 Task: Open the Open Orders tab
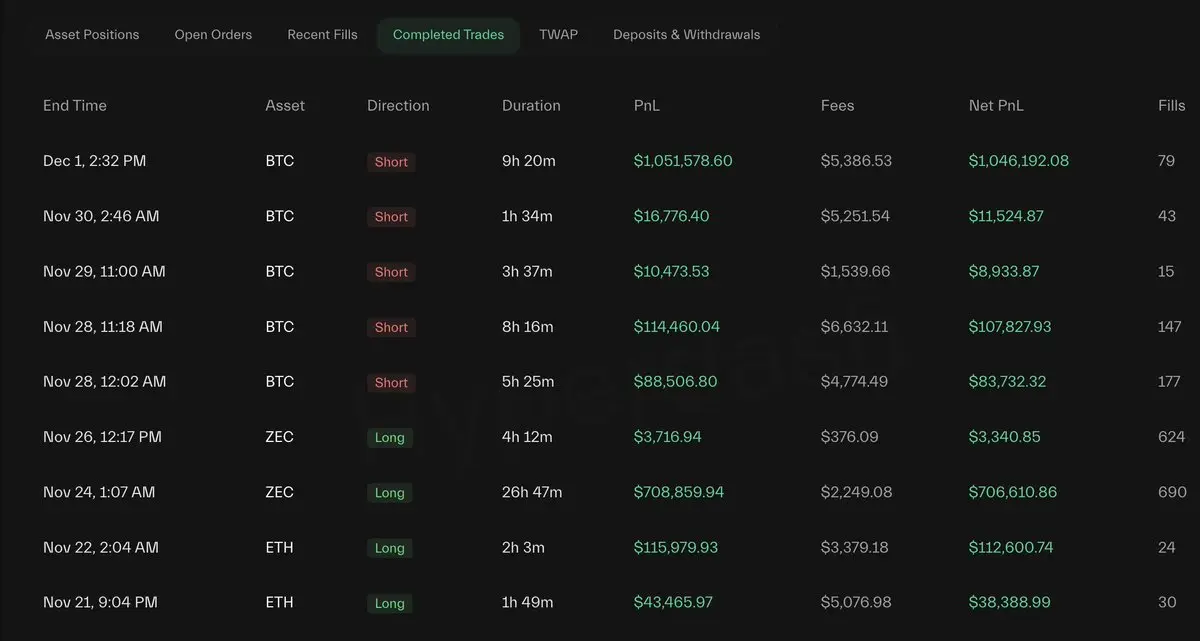pos(213,35)
